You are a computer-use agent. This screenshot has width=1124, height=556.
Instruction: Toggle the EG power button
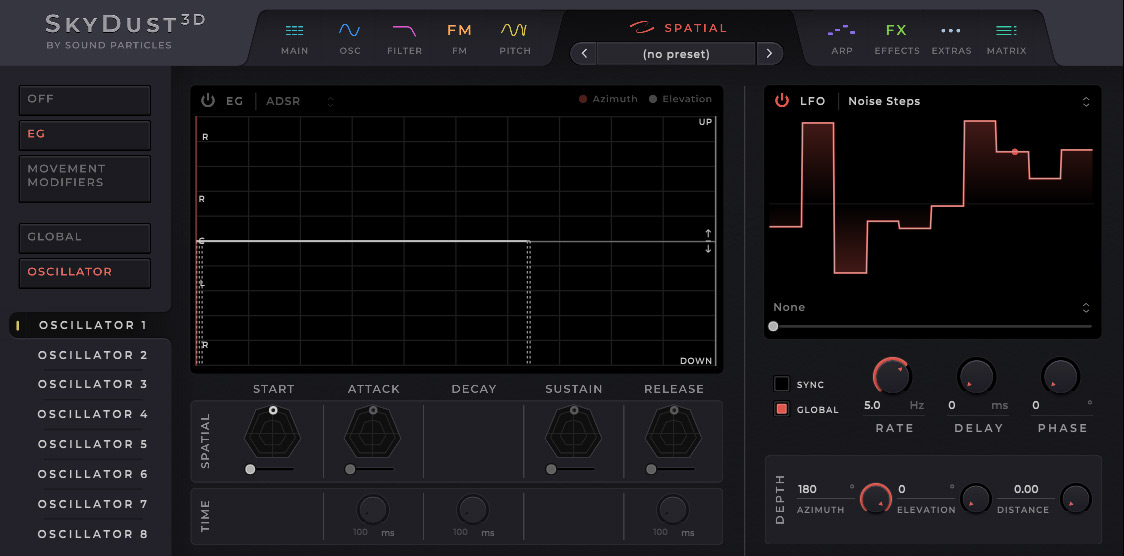coord(208,100)
